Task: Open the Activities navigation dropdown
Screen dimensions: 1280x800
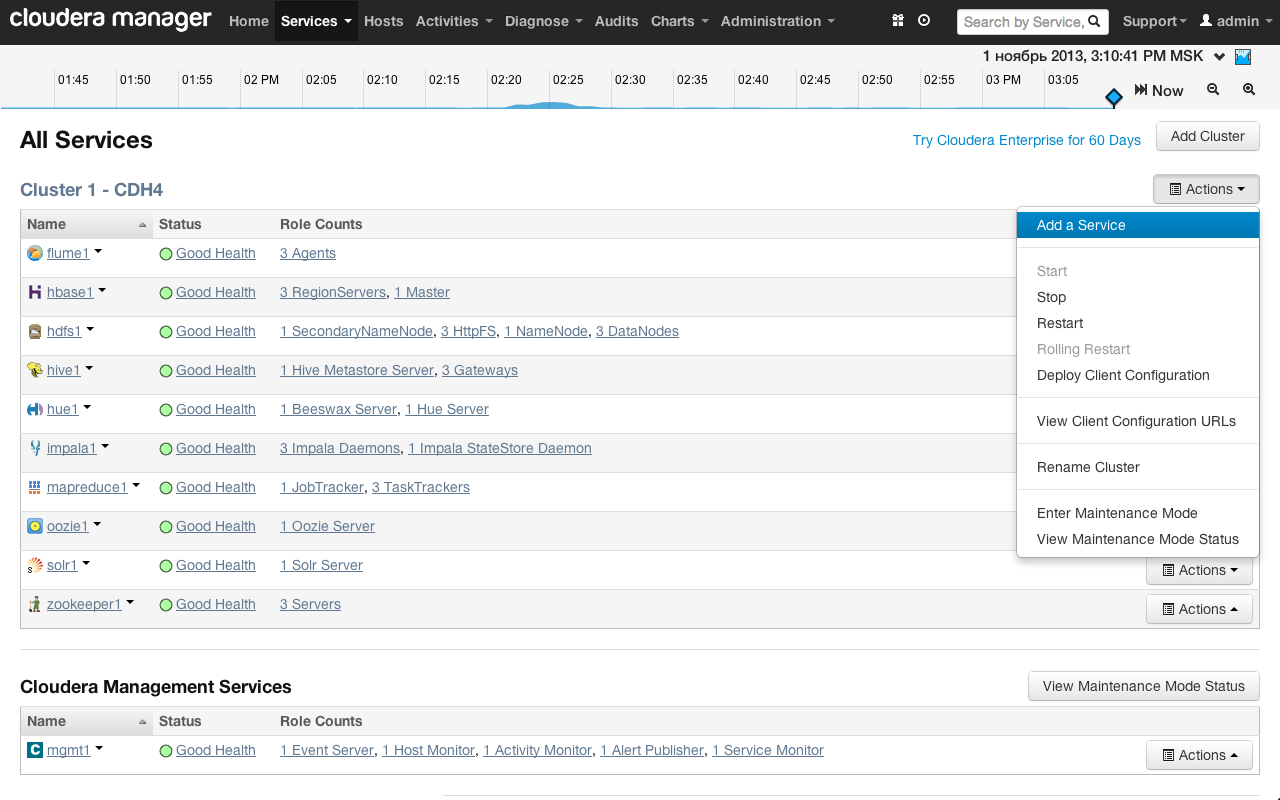Action: (x=454, y=21)
